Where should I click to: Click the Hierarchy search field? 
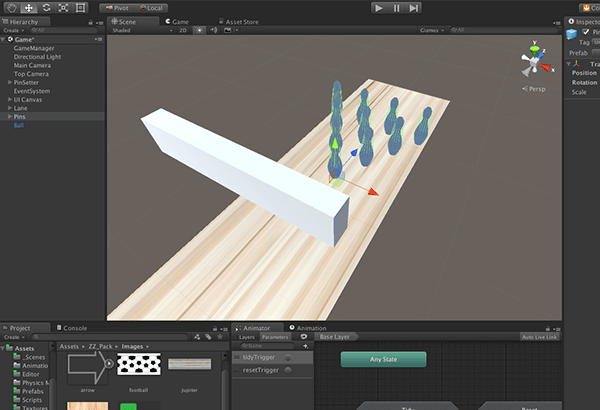coord(64,30)
